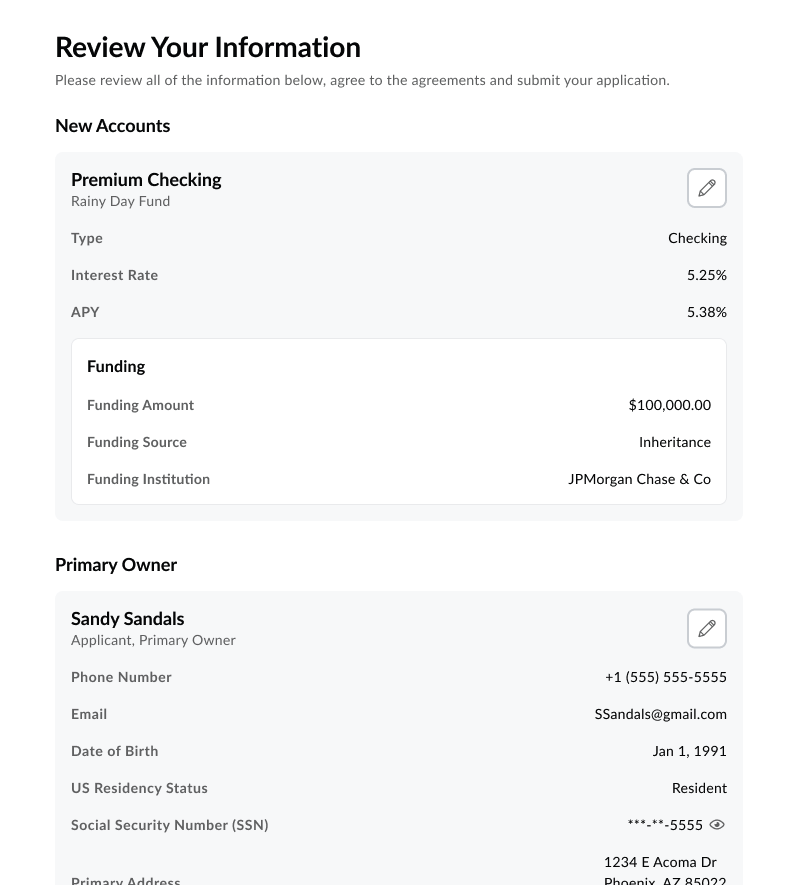
Task: Click the masked SSN ***-**-5555 text
Action: (x=665, y=825)
